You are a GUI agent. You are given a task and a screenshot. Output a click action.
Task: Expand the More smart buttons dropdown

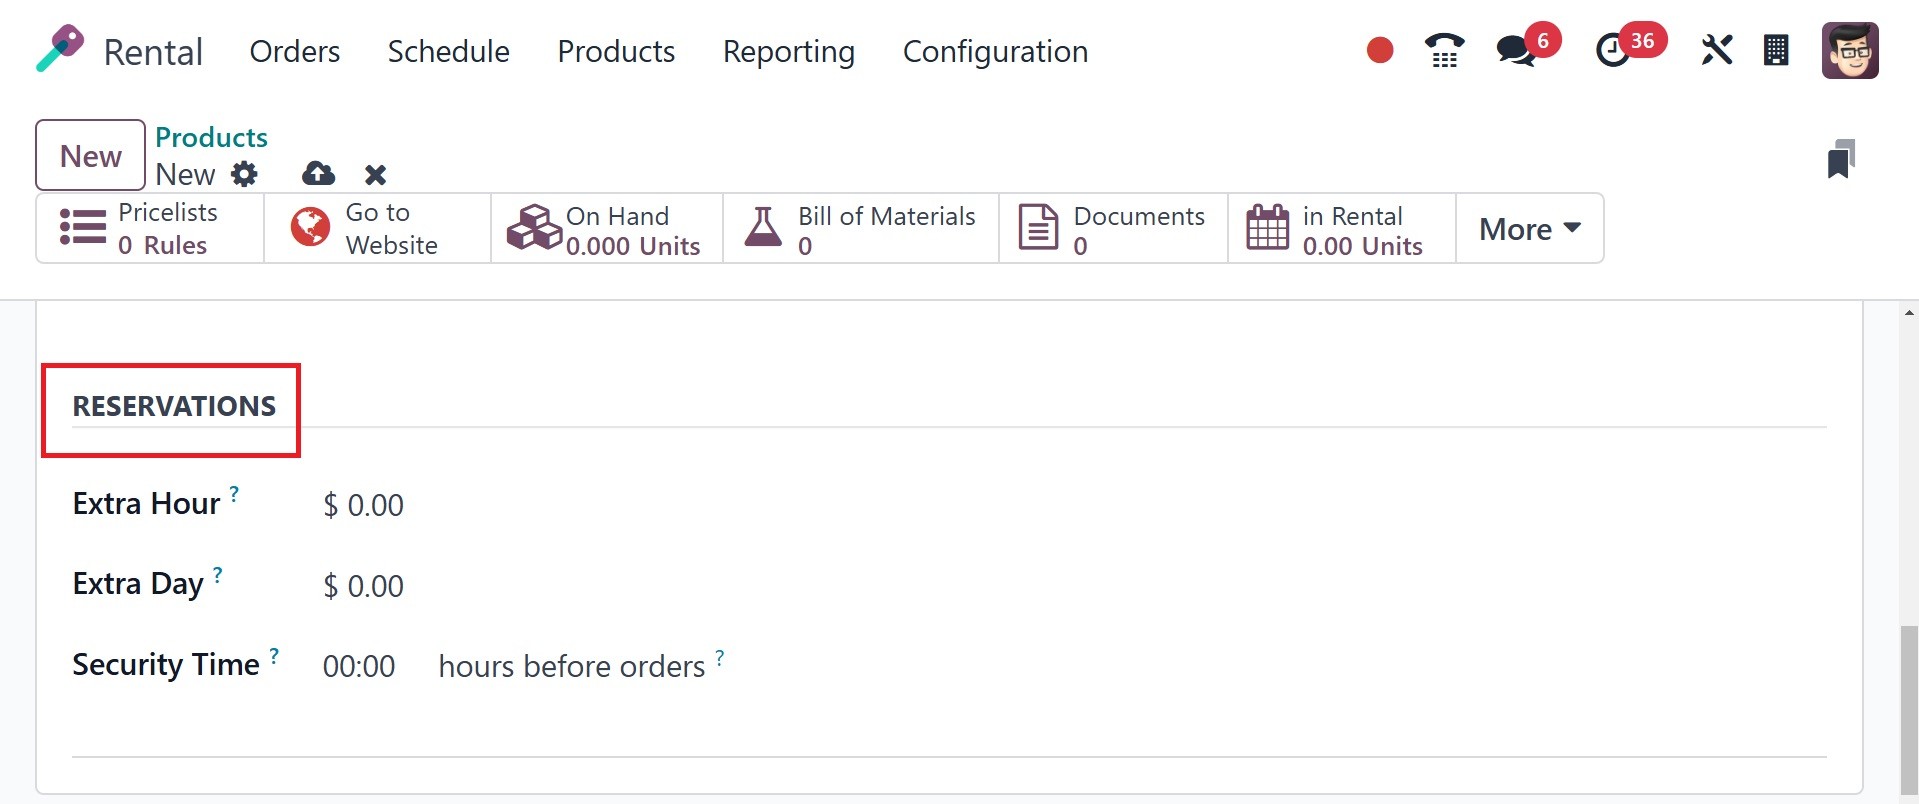coord(1529,229)
